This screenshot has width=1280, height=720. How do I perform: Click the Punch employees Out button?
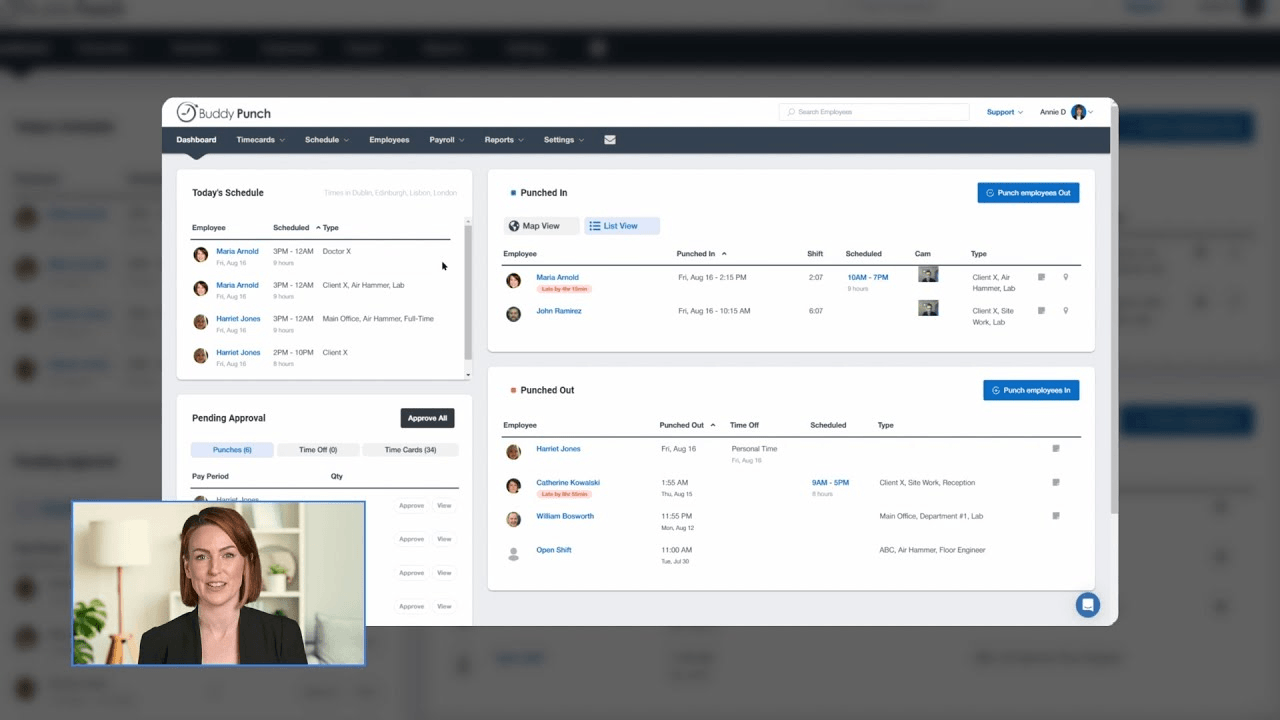1028,193
